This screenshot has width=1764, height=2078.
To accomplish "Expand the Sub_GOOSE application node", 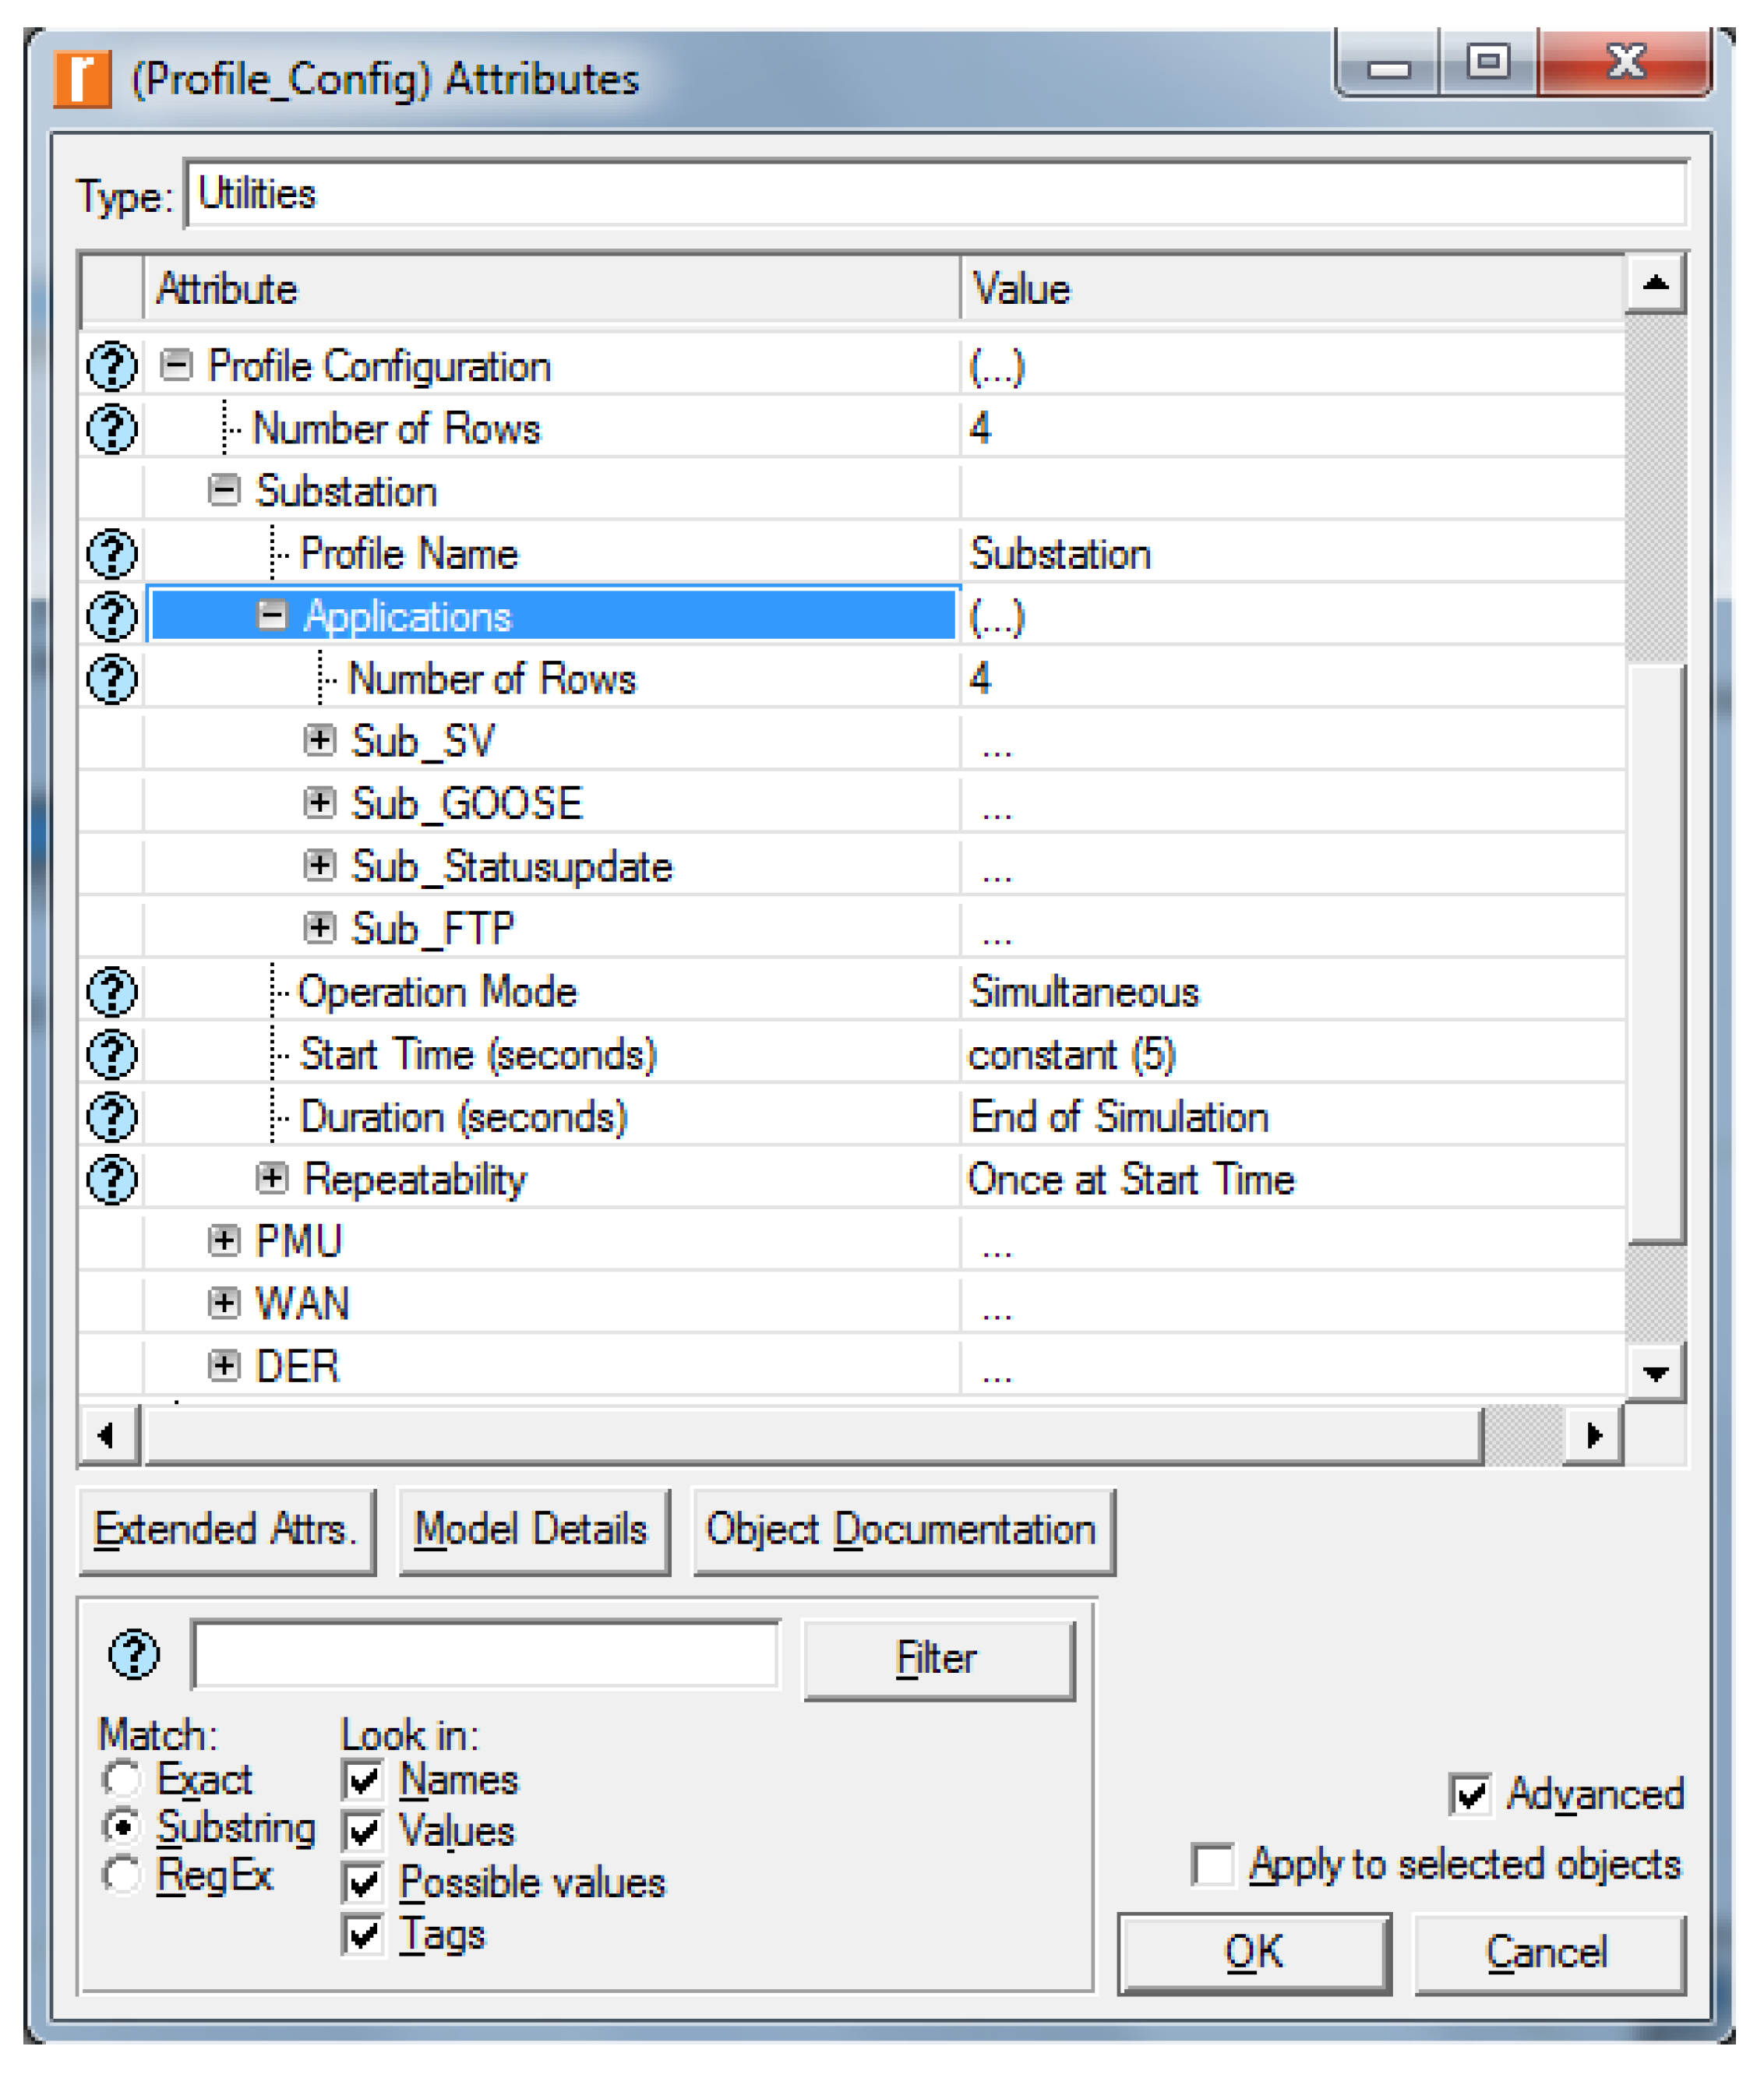I will pyautogui.click(x=319, y=803).
